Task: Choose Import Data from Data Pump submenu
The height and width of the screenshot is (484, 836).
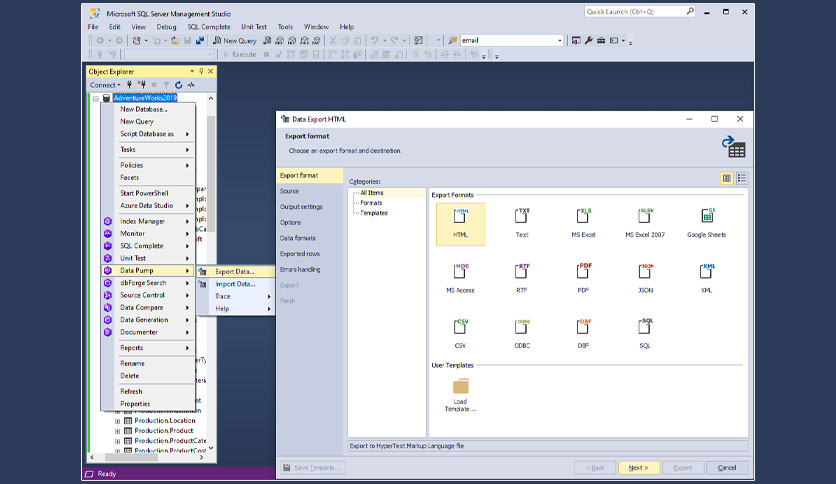Action: (x=235, y=284)
